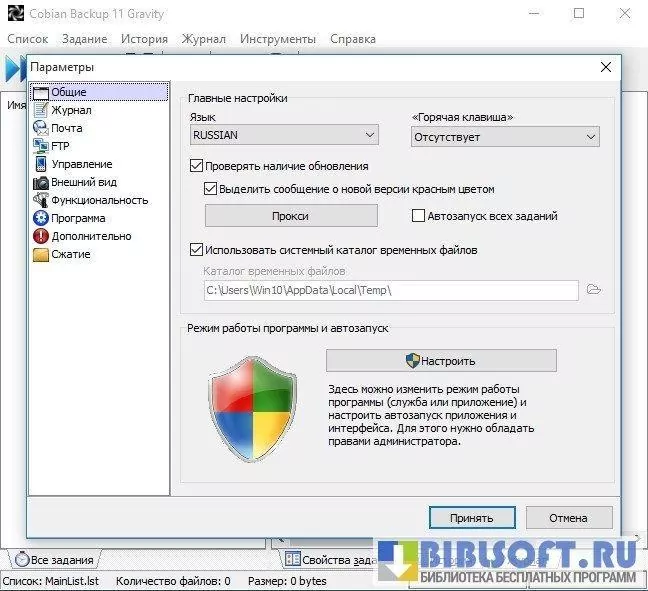
Task: Open the Инструменты menu
Action: point(278,39)
